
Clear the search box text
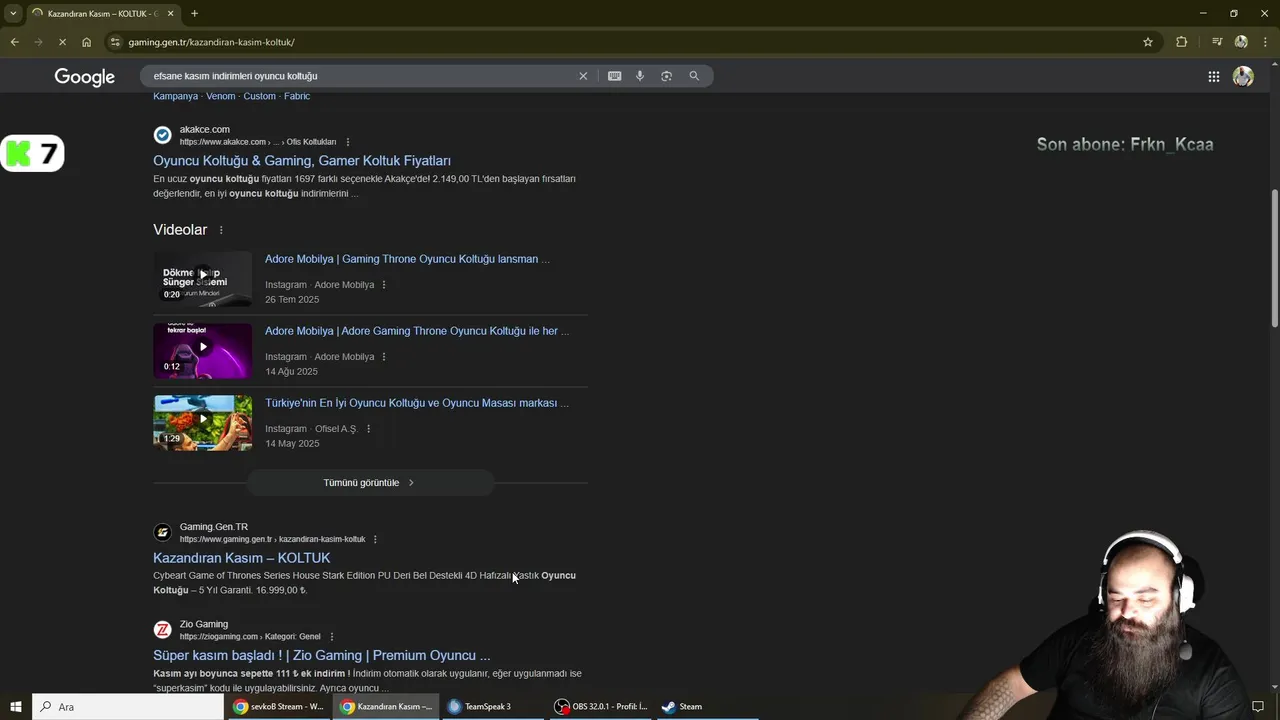point(583,76)
